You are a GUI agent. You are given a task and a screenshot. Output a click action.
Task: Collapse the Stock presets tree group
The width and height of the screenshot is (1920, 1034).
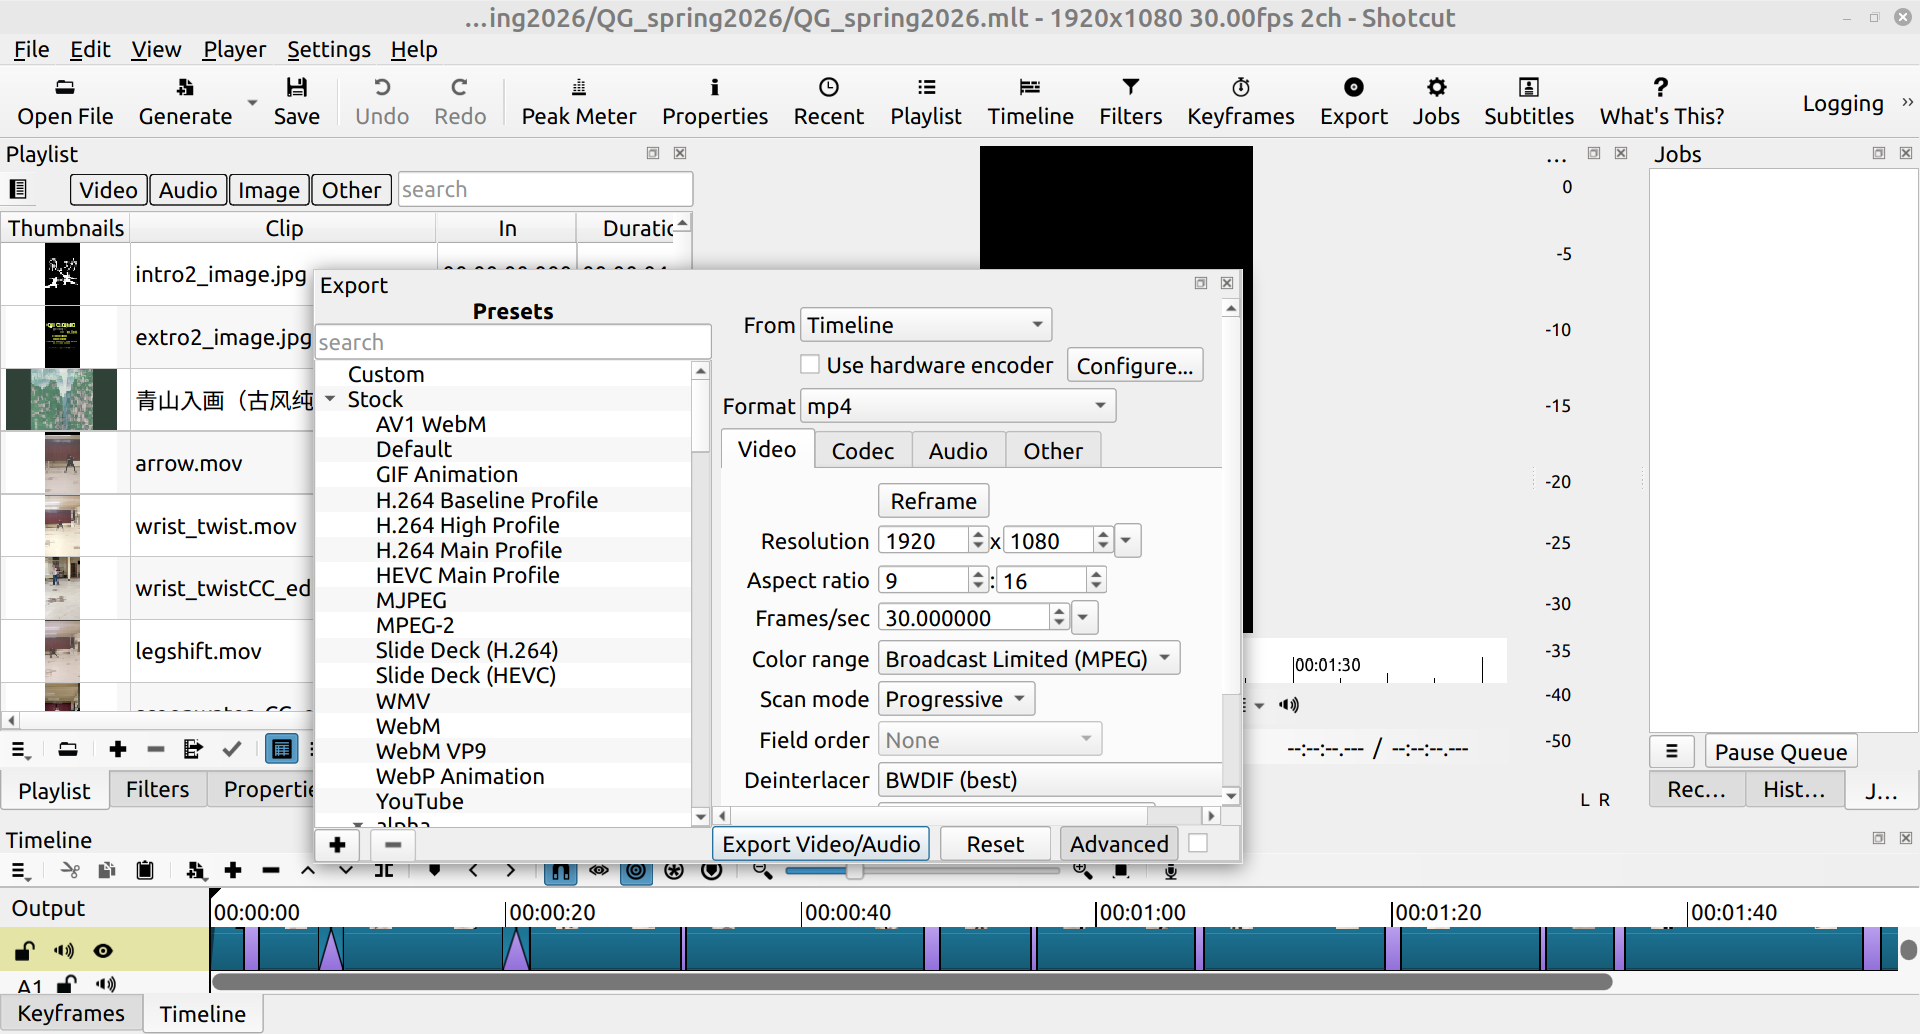point(330,400)
